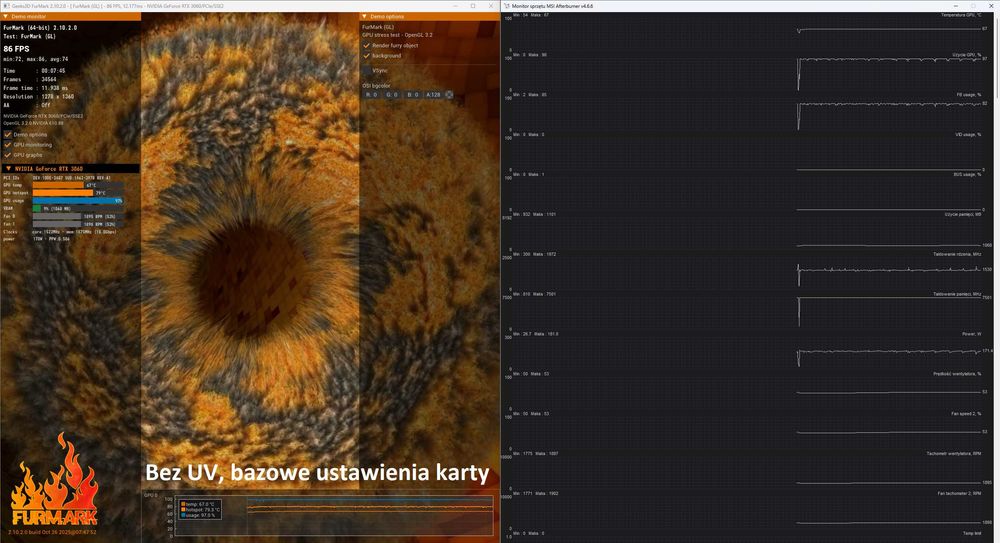Click the blue GPU usage bar
The height and width of the screenshot is (543, 1000).
click(78, 200)
